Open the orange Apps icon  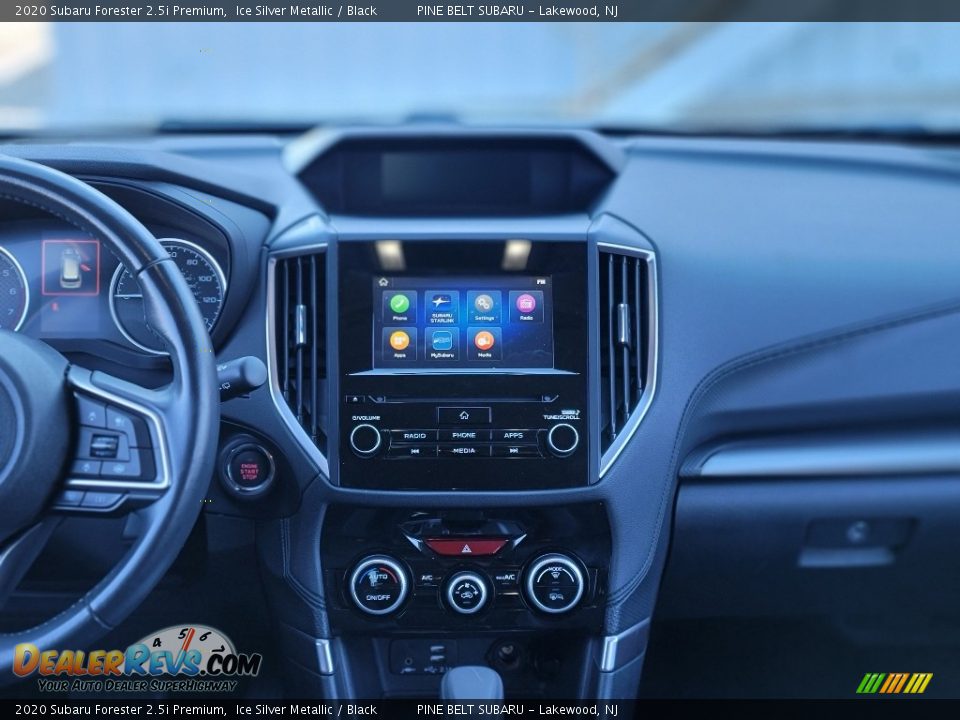click(399, 342)
